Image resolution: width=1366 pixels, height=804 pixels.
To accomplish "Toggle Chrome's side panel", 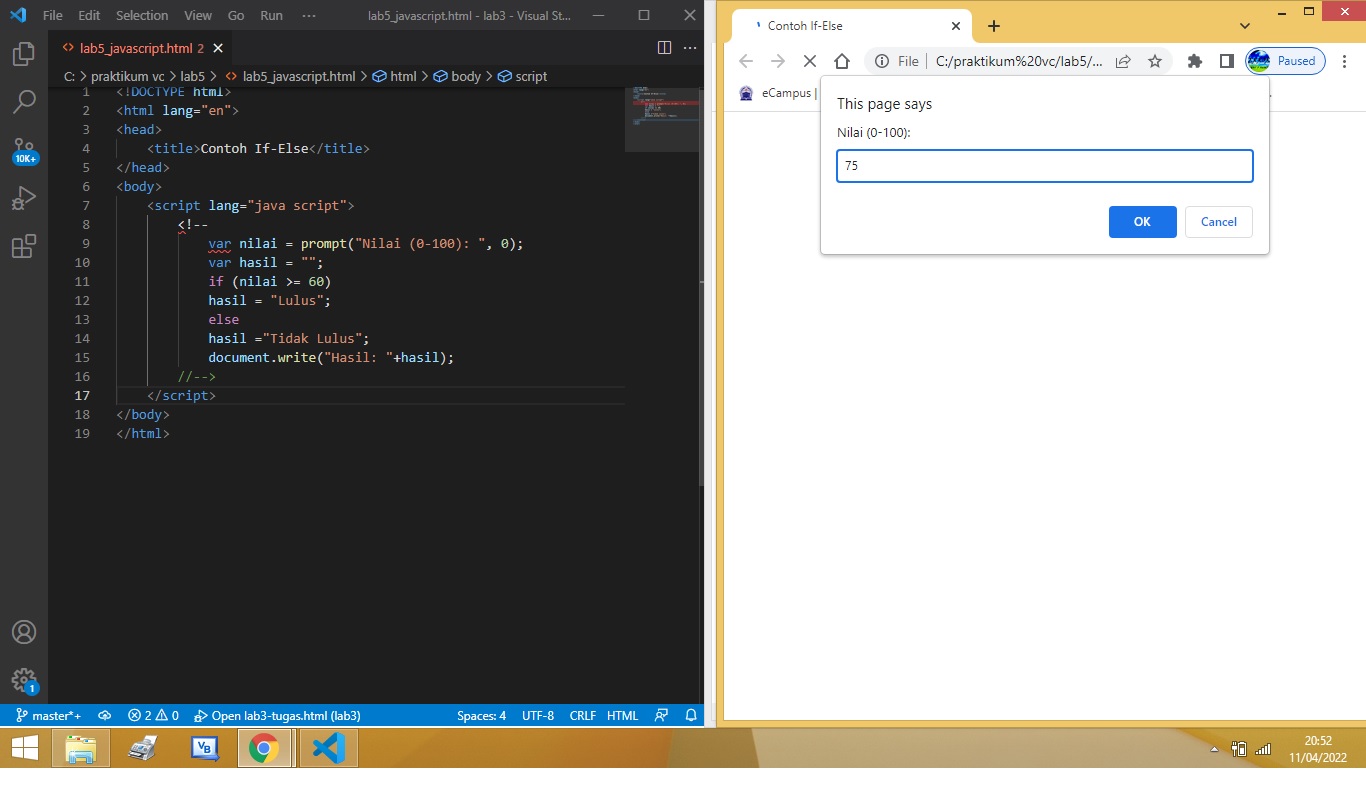I will 1226,61.
